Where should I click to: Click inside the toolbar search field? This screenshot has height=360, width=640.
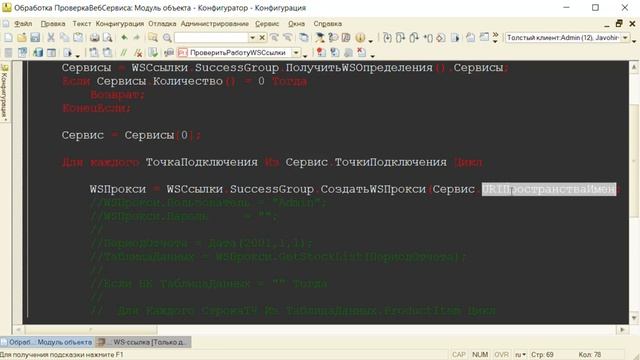(x=211, y=38)
